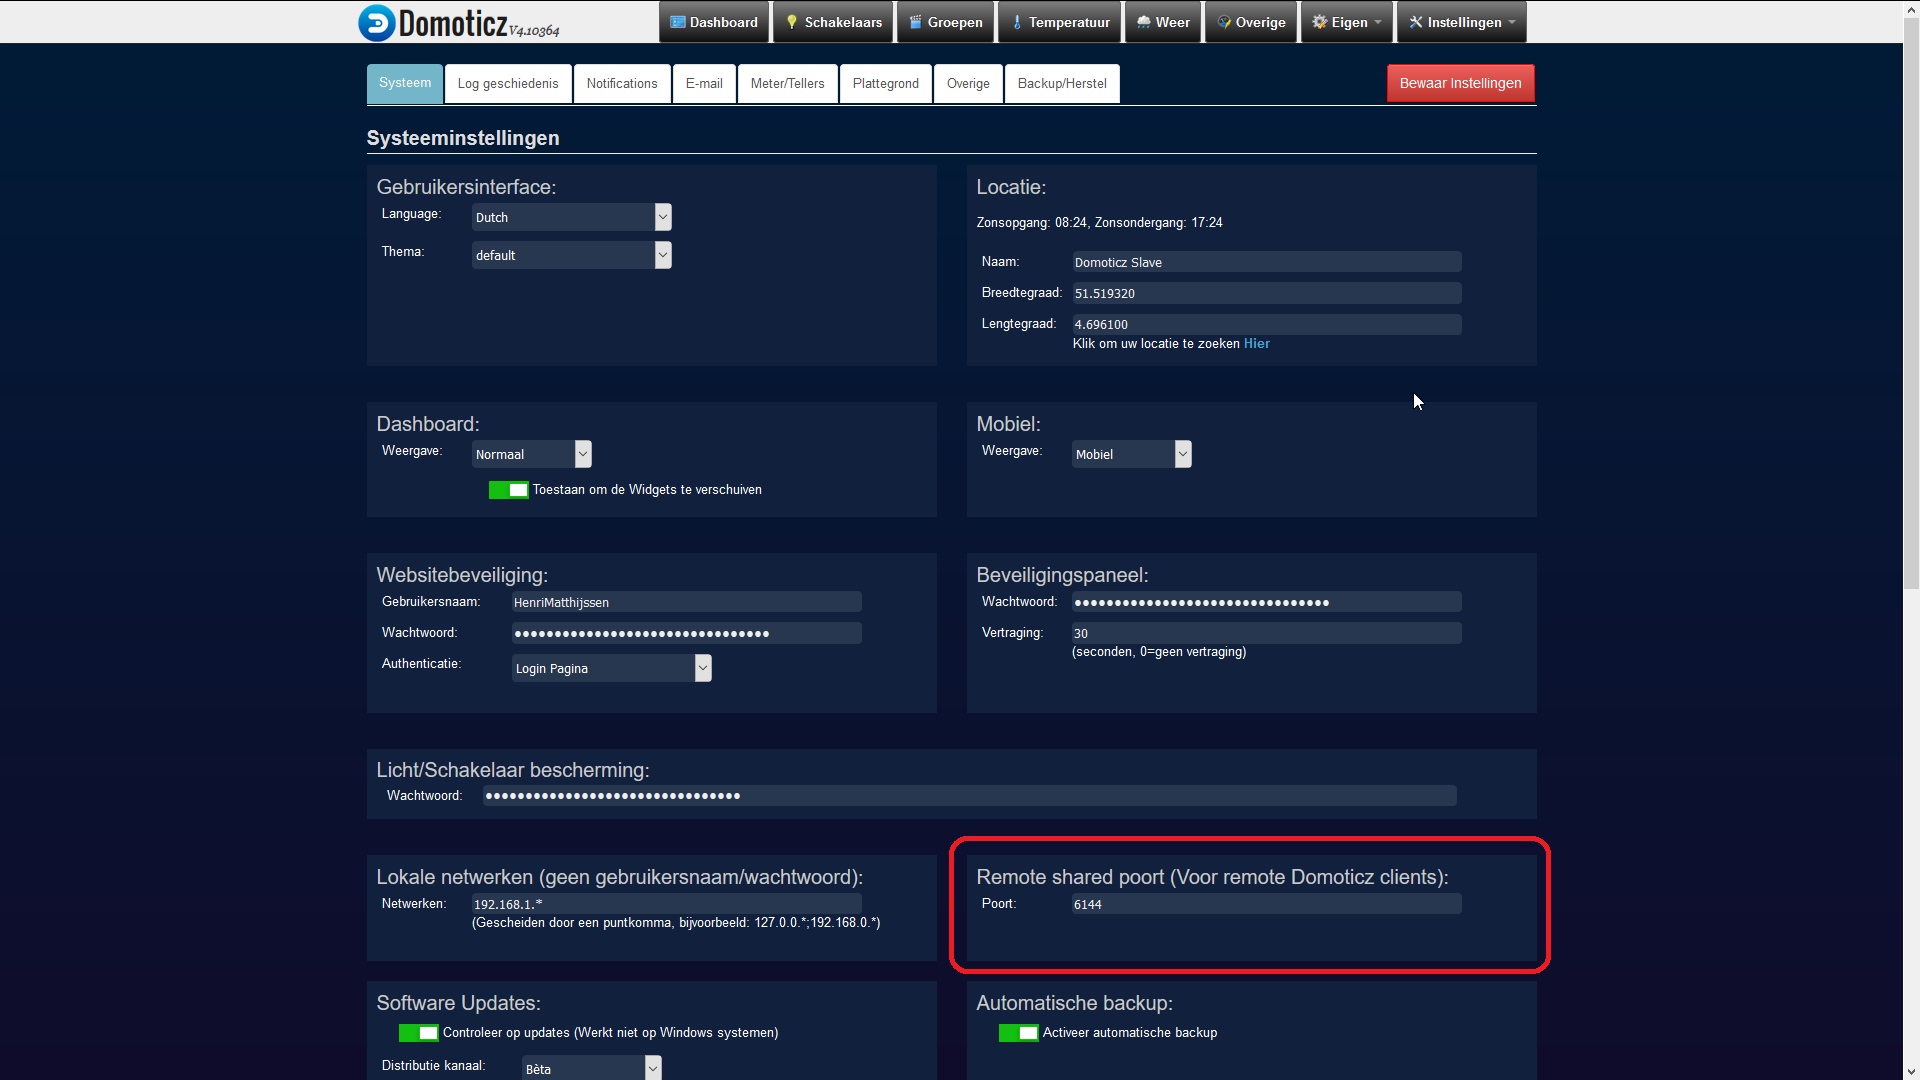Open the Backup/Herstel tab
This screenshot has height=1080, width=1920.
click(1061, 84)
